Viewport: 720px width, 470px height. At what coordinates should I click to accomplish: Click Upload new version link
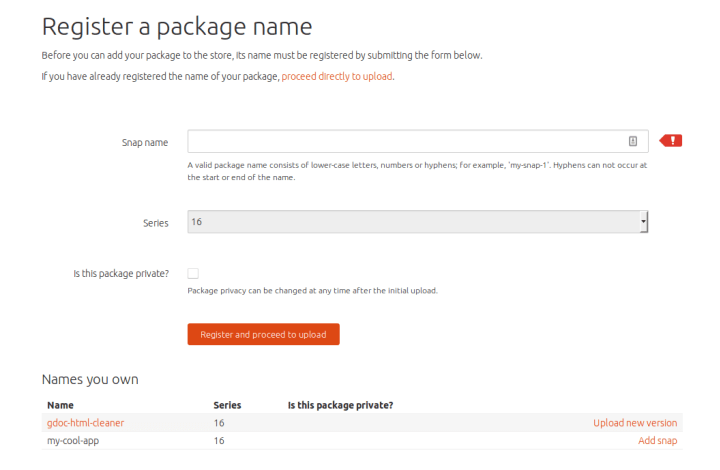[x=635, y=423]
